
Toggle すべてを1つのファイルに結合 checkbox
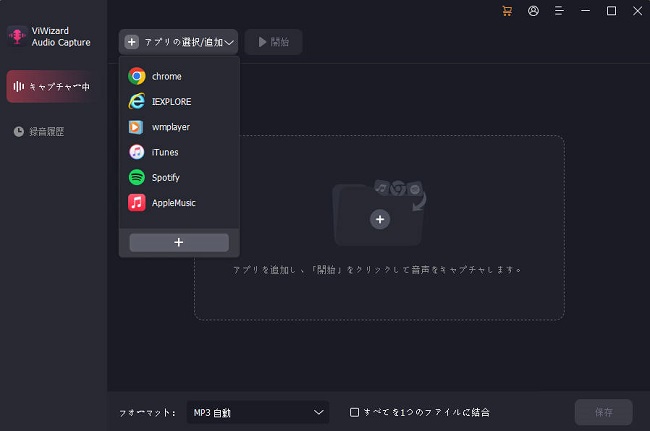click(354, 412)
